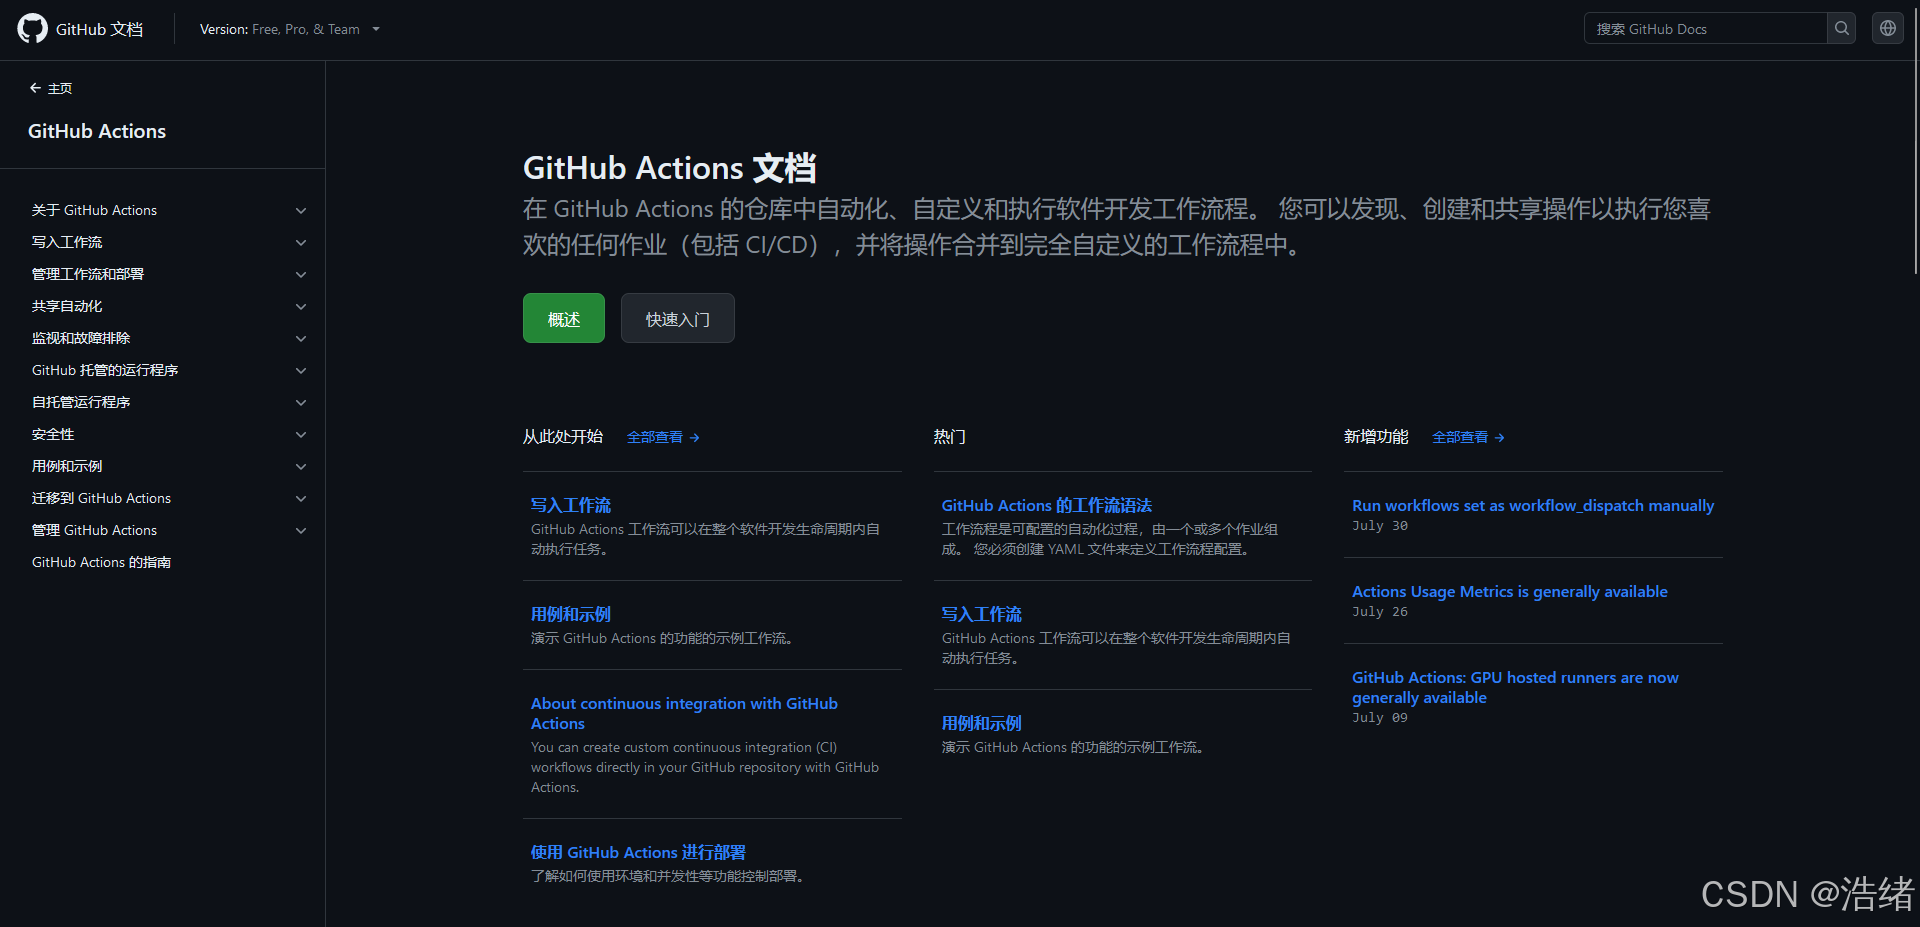Open Actions Usage Metrics is generally available
1920x927 pixels.
click(1509, 591)
